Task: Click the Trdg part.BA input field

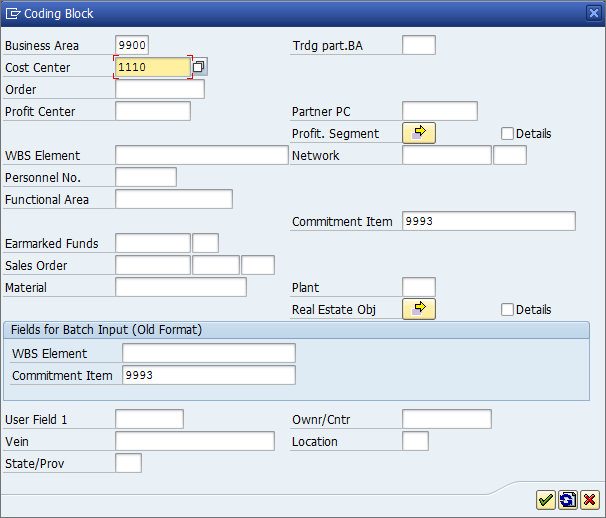Action: pos(419,45)
